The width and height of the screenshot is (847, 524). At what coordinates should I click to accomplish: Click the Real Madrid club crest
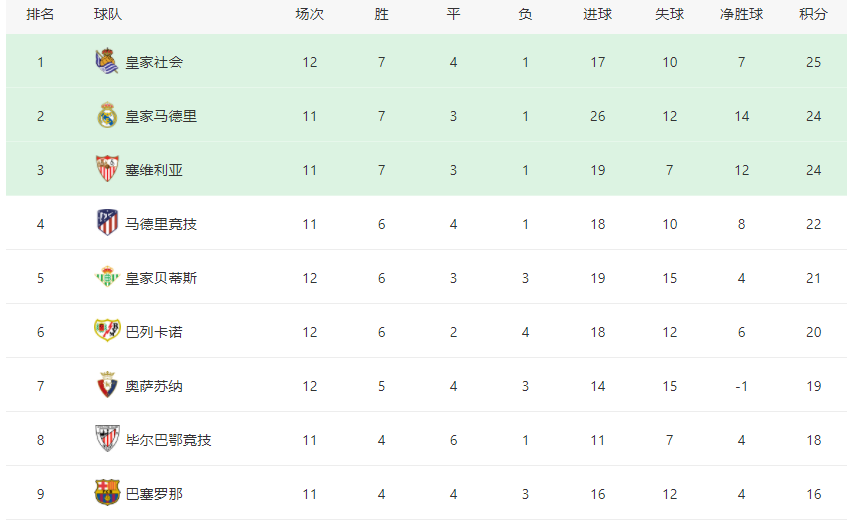[107, 115]
